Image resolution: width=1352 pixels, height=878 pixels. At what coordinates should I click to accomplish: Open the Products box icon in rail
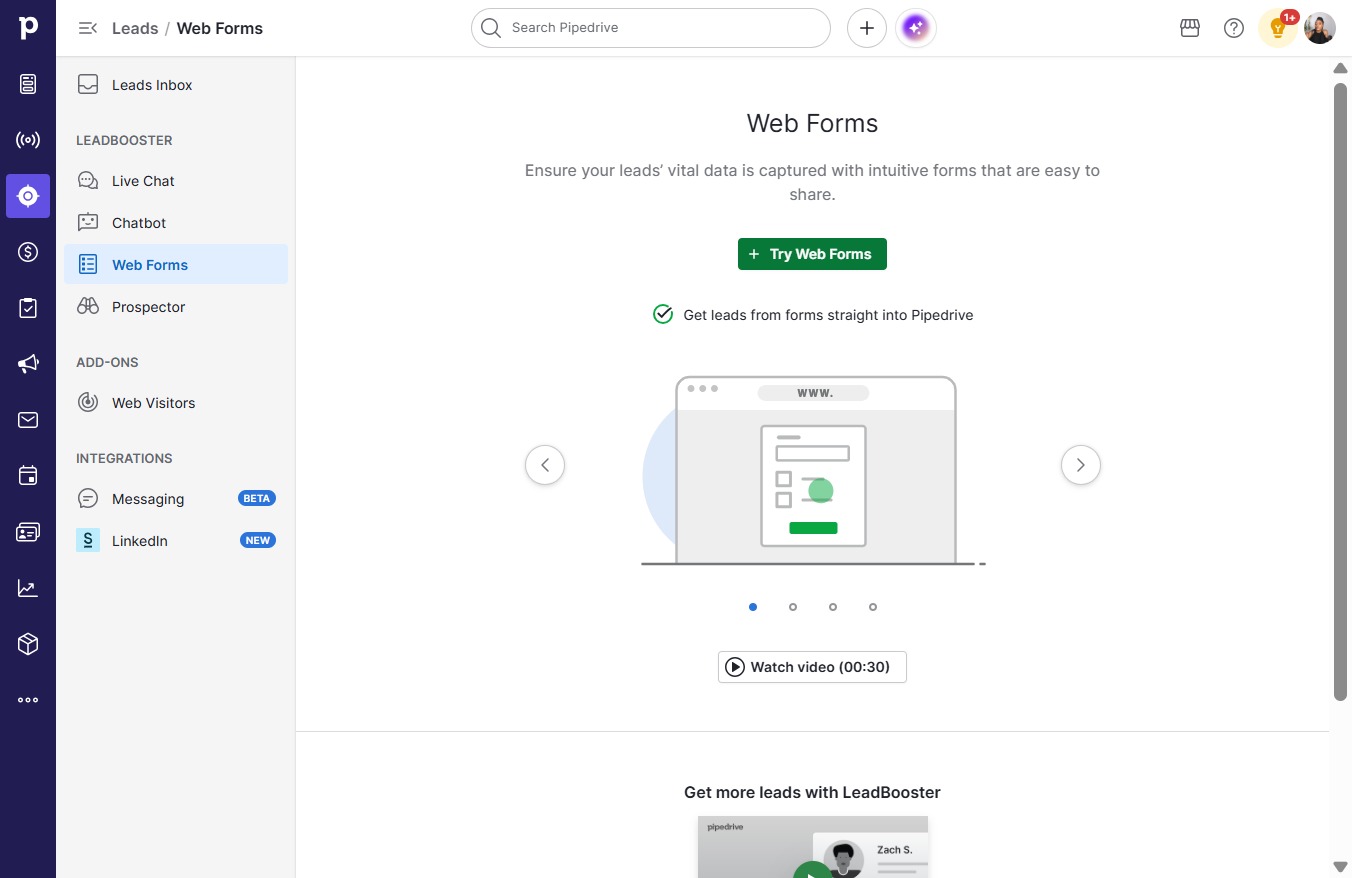coord(28,644)
